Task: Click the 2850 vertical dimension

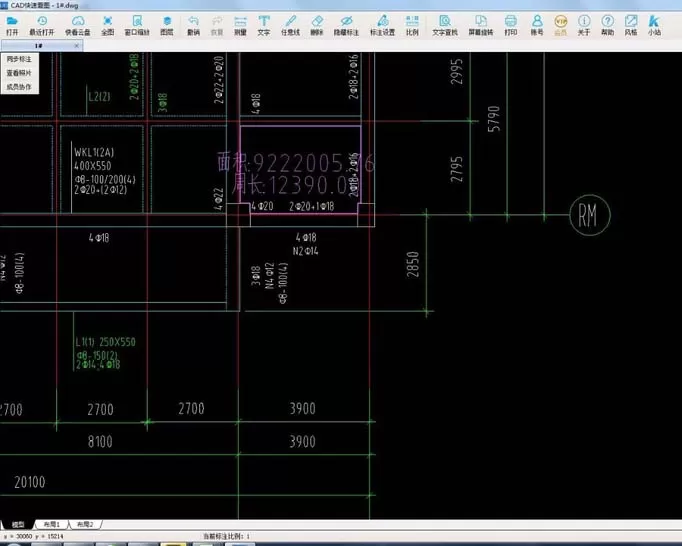Action: (412, 264)
